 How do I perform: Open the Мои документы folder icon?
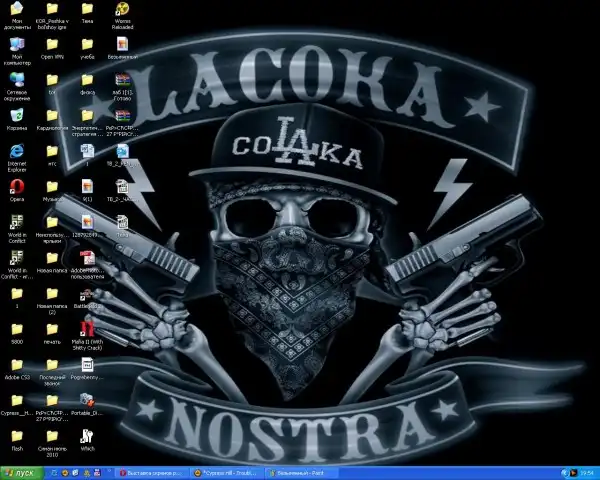coord(17,10)
